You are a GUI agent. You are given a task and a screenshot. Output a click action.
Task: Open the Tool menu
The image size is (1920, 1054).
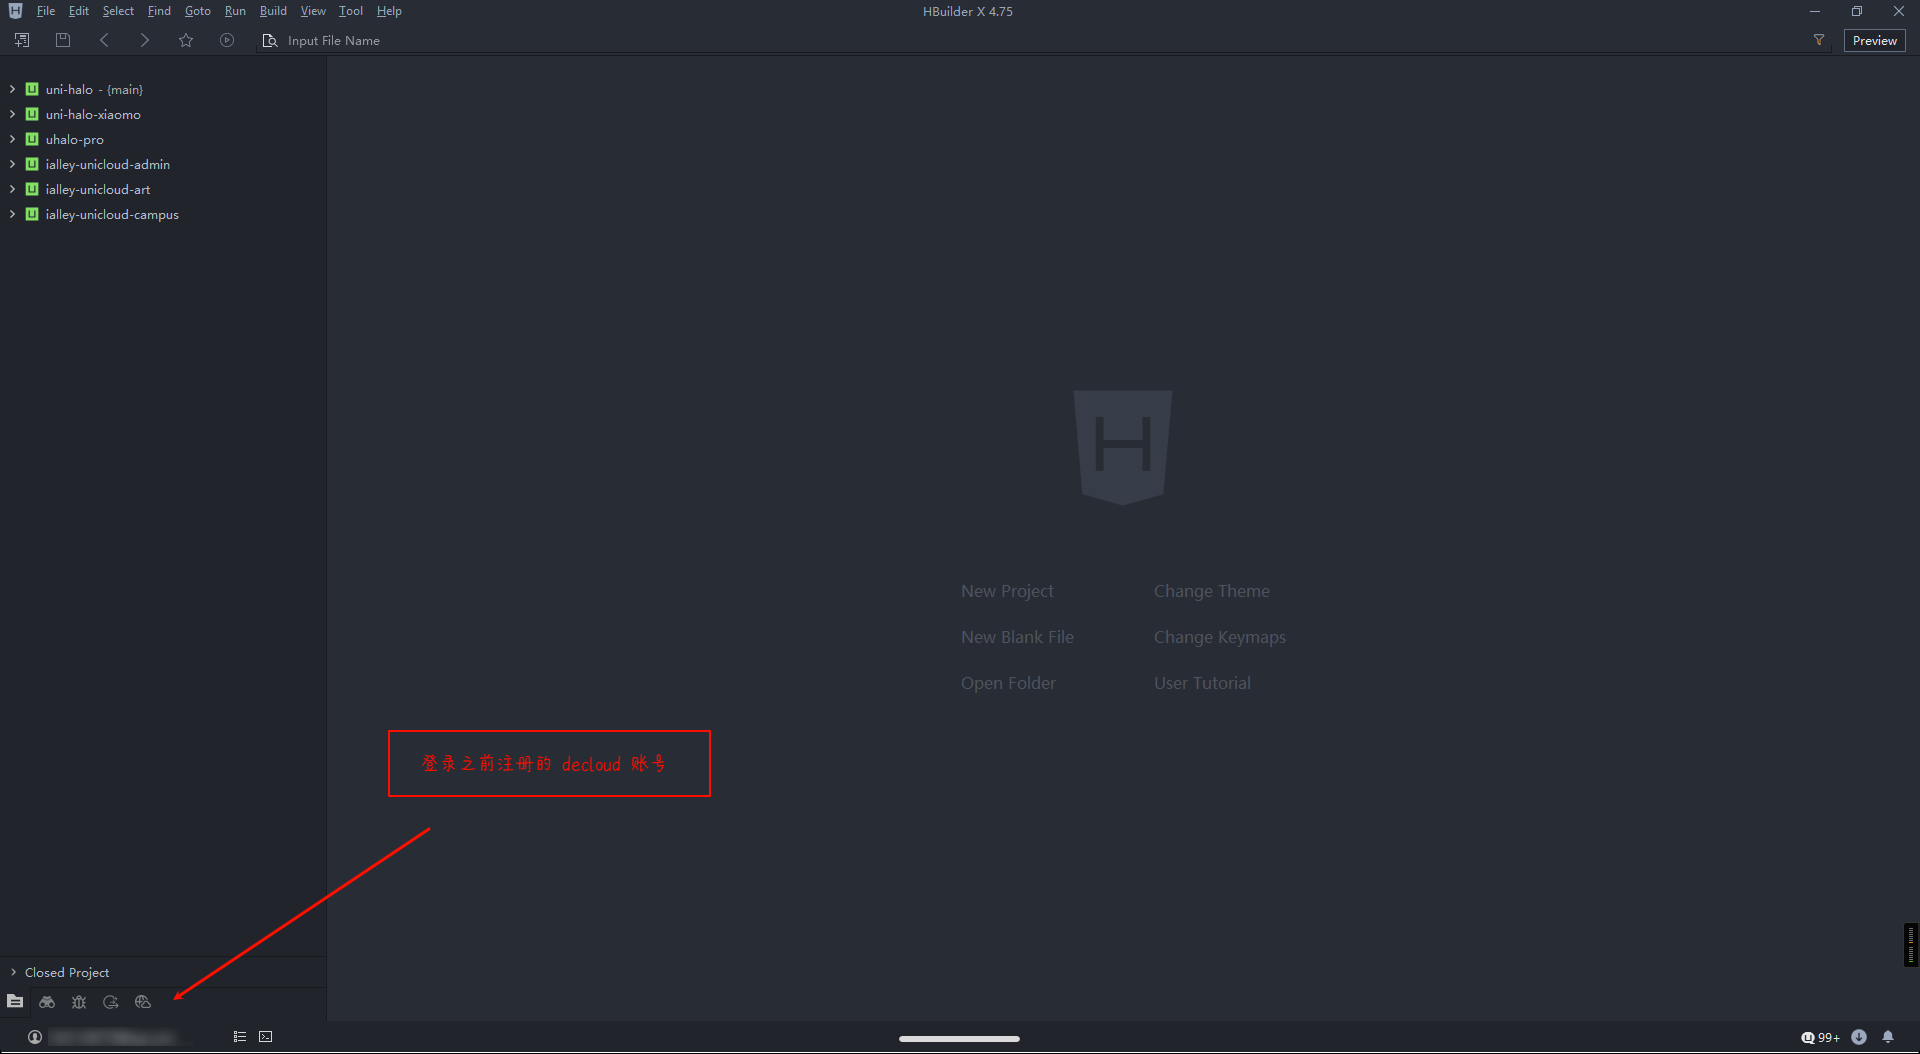351,11
